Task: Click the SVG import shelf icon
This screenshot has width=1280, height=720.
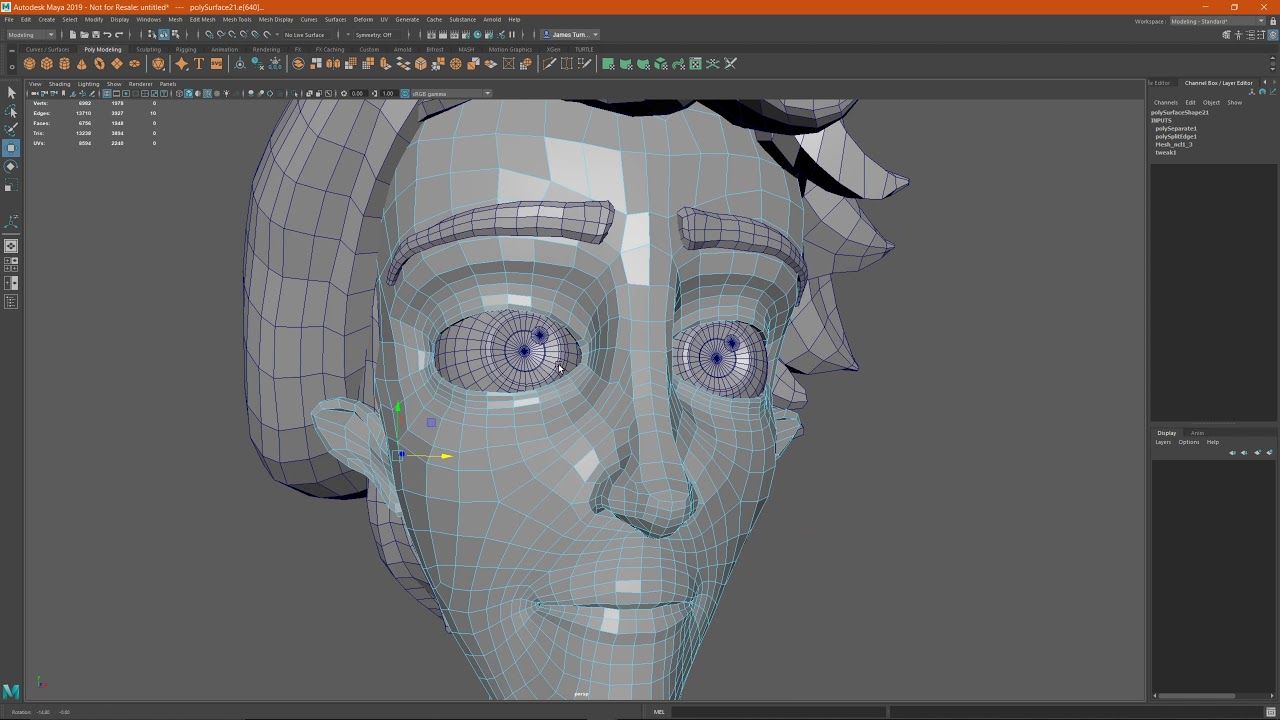Action: [x=216, y=64]
